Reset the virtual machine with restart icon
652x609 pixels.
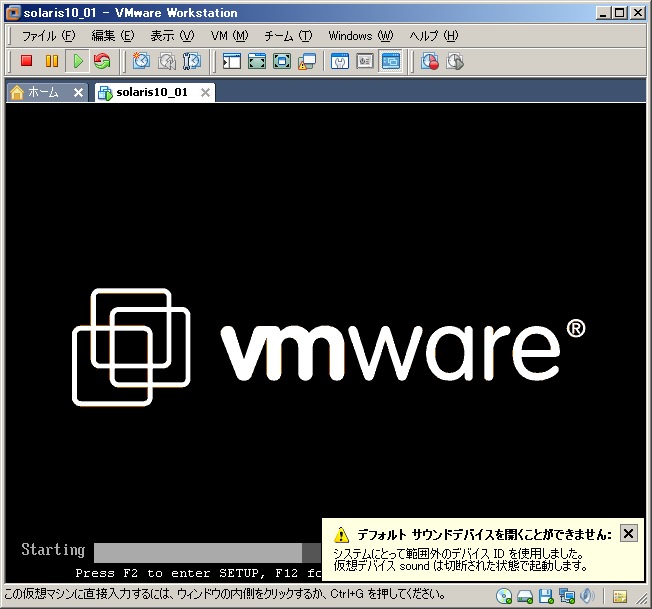click(x=102, y=61)
